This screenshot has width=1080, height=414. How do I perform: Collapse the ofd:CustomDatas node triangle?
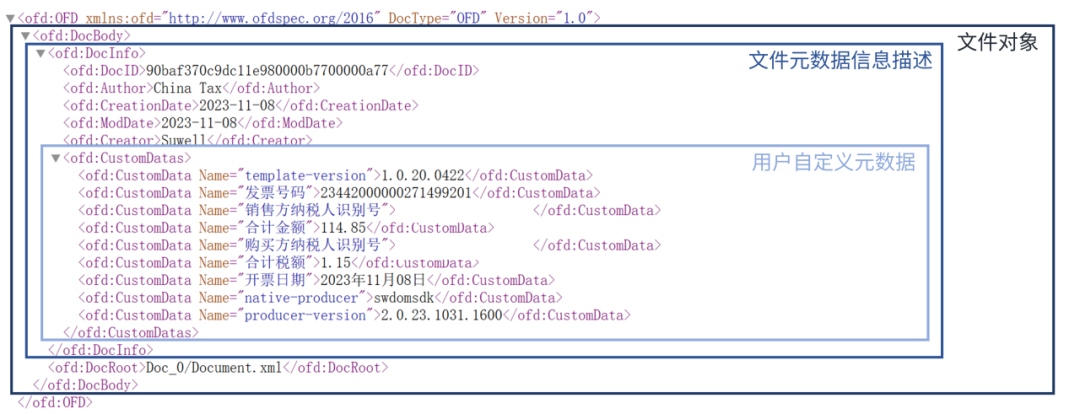coord(56,158)
